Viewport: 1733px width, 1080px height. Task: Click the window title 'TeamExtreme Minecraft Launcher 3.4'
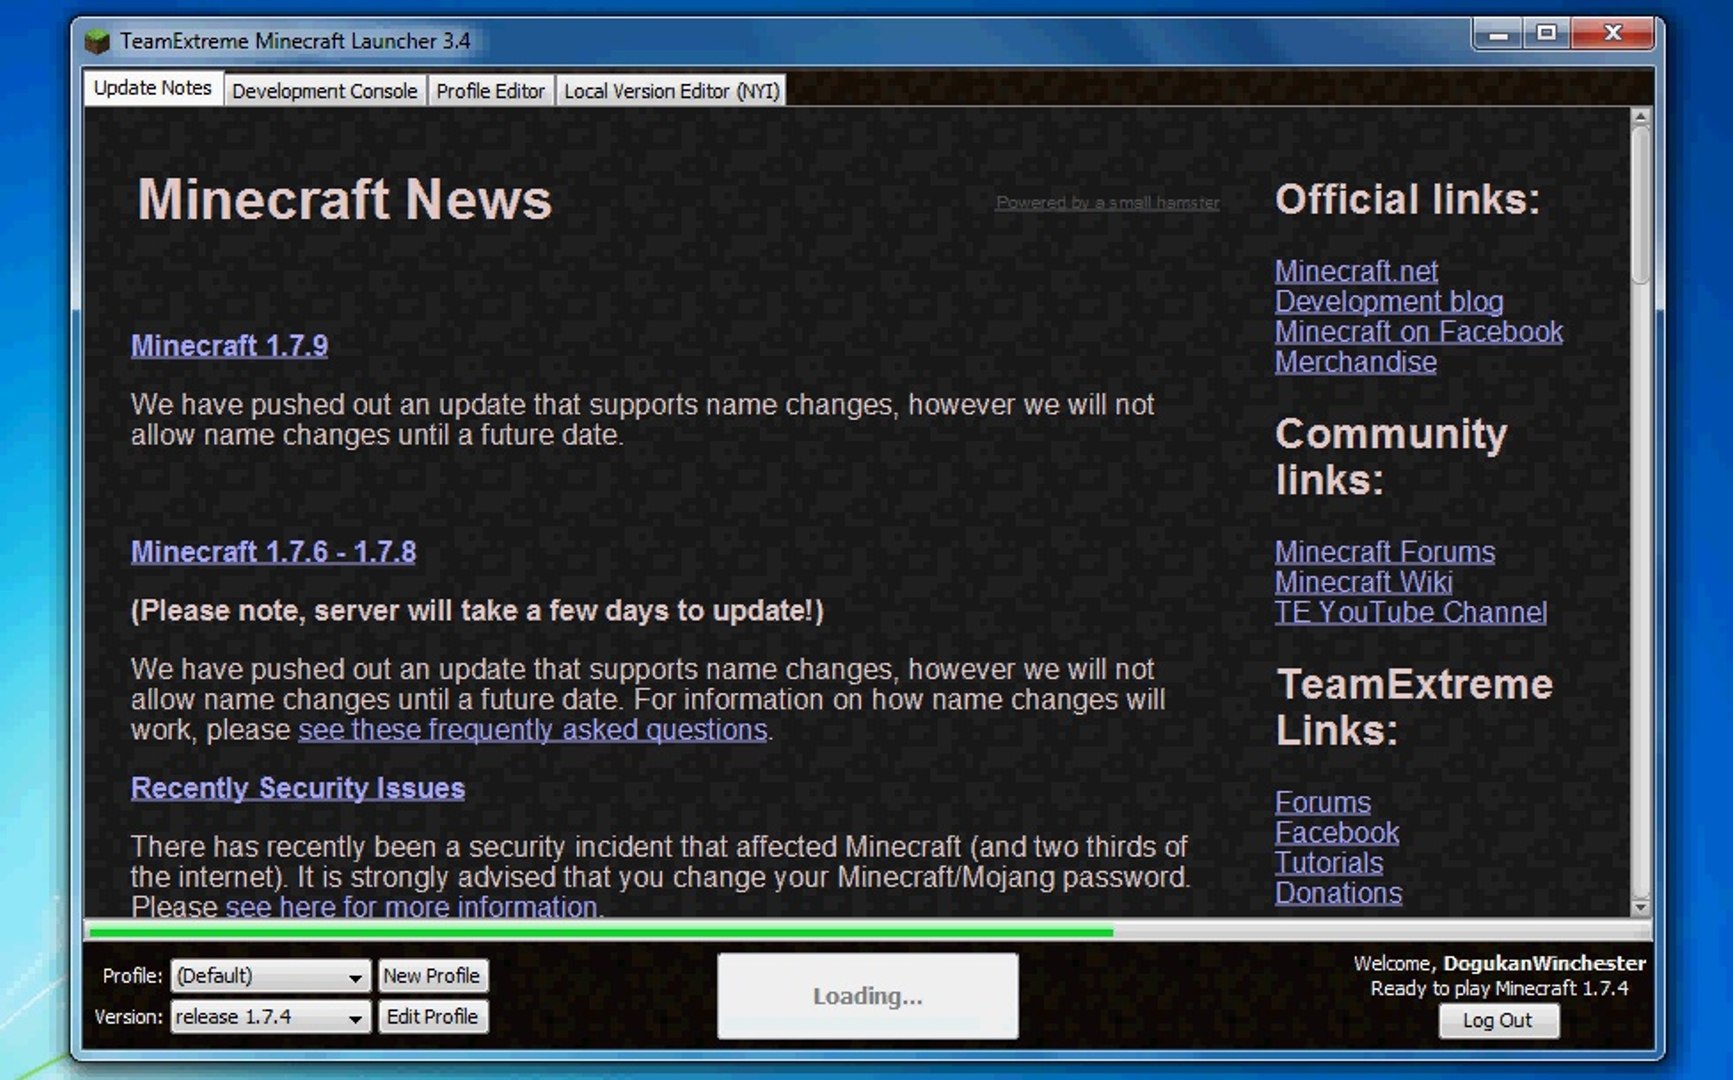click(295, 41)
